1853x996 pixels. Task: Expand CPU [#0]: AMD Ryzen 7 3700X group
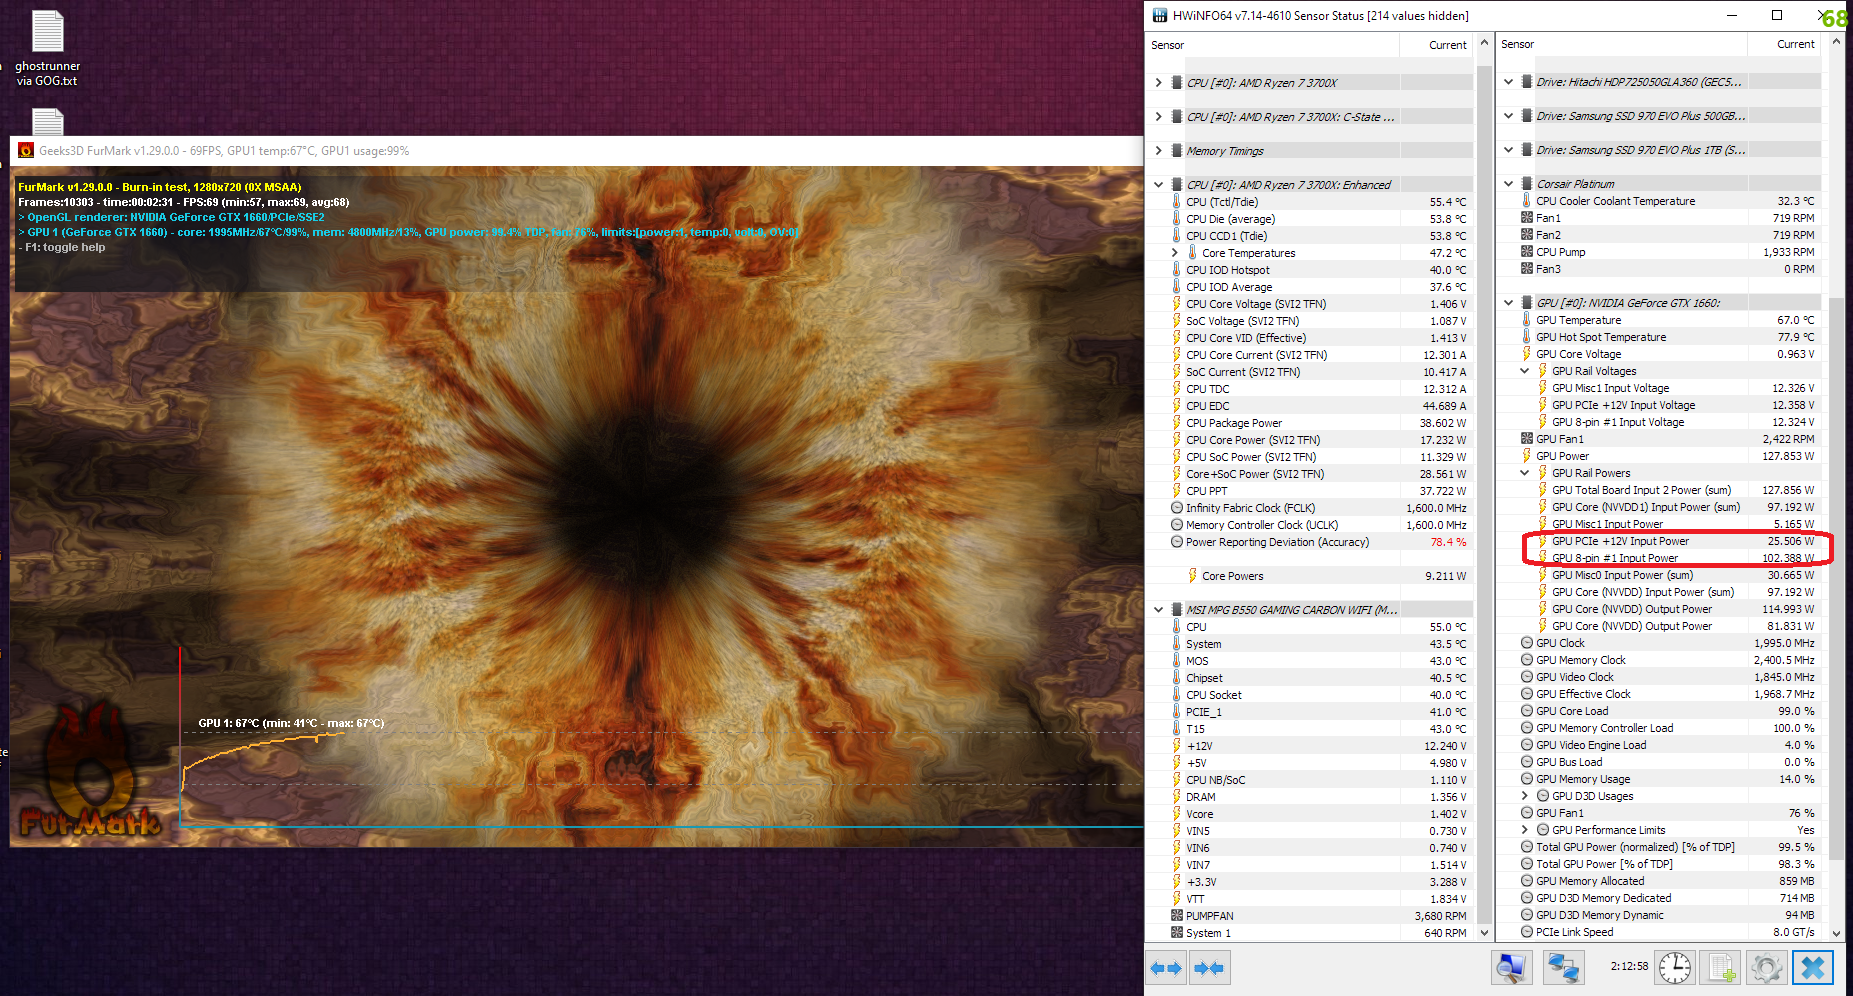tap(1159, 83)
